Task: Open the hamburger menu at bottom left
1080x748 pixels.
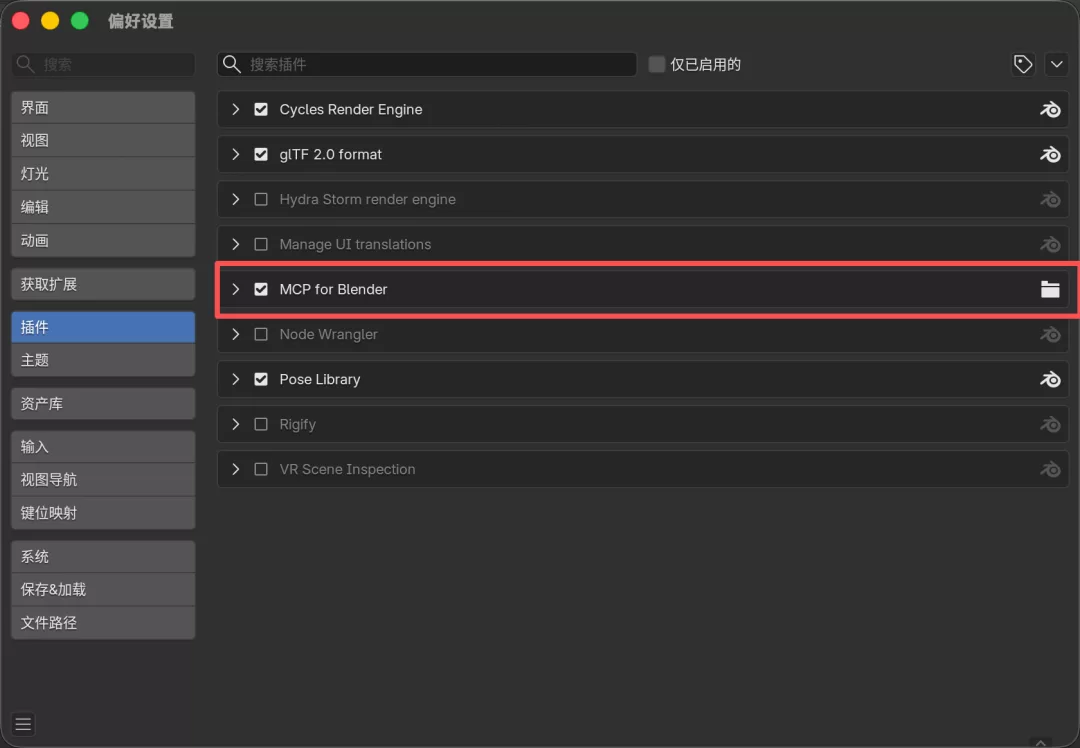Action: (x=23, y=724)
